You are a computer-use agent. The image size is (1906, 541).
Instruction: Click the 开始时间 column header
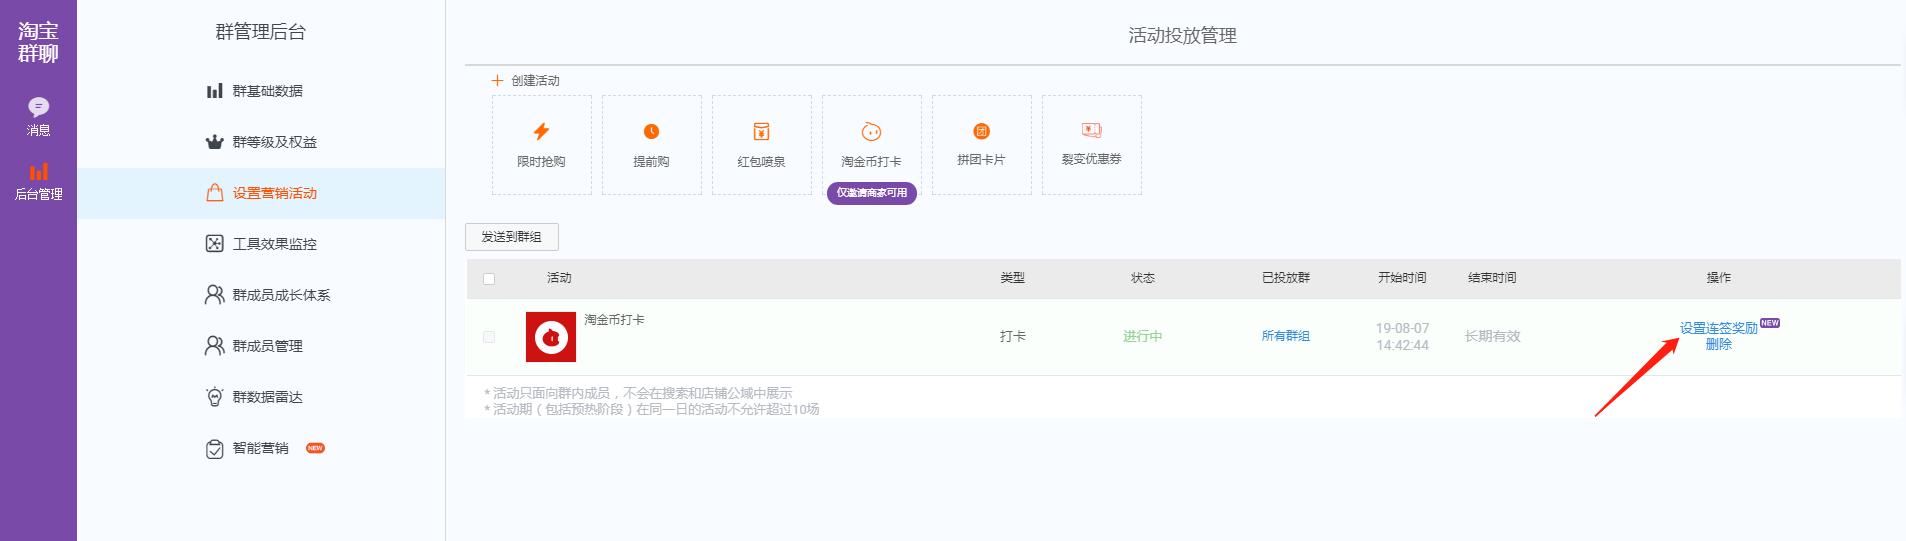pyautogui.click(x=1402, y=278)
